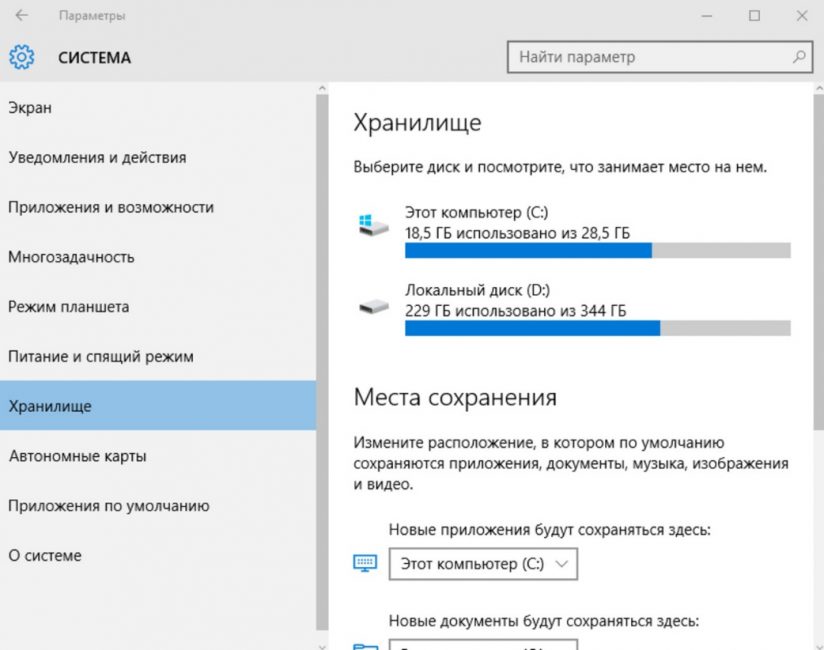
Task: Open "Питание и спящий режим"
Action: tap(158, 356)
